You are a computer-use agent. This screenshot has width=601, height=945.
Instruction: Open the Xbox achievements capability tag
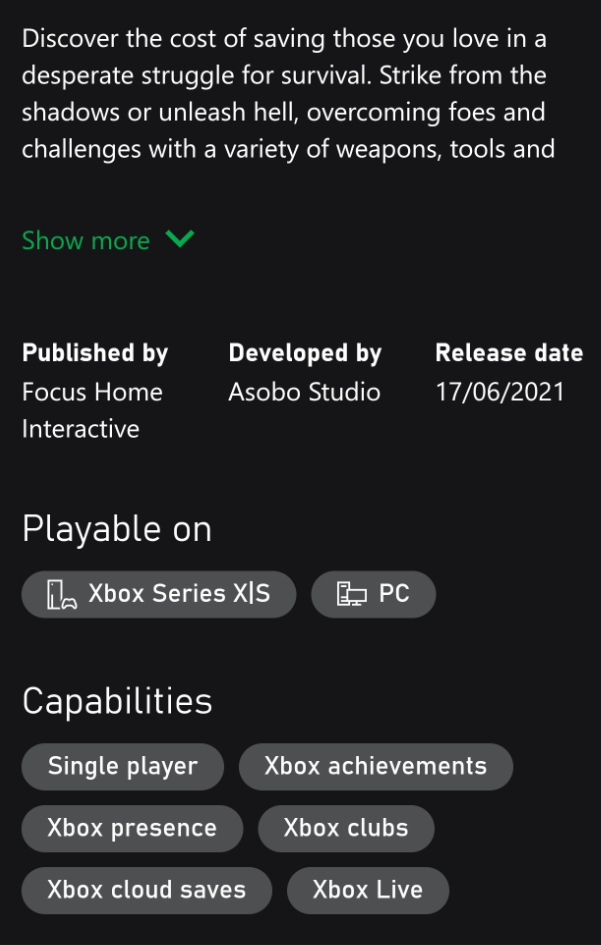tap(375, 766)
